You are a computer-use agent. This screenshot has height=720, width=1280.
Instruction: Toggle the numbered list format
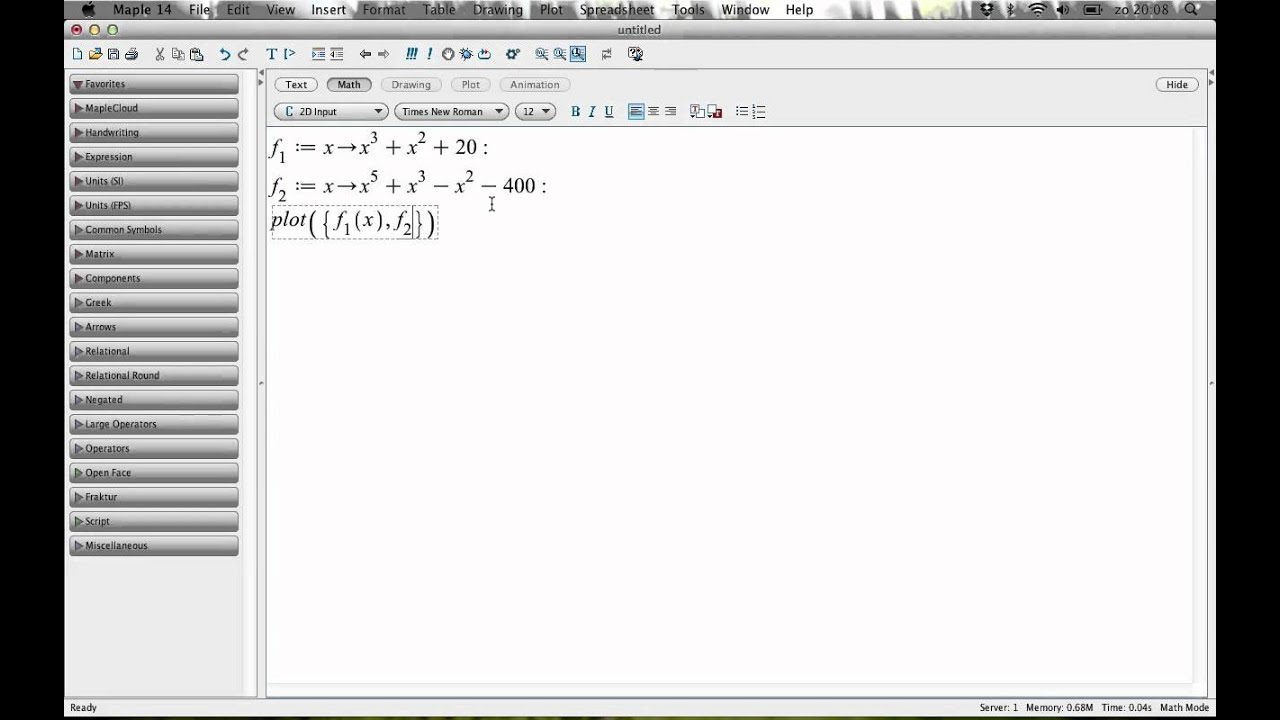point(759,112)
